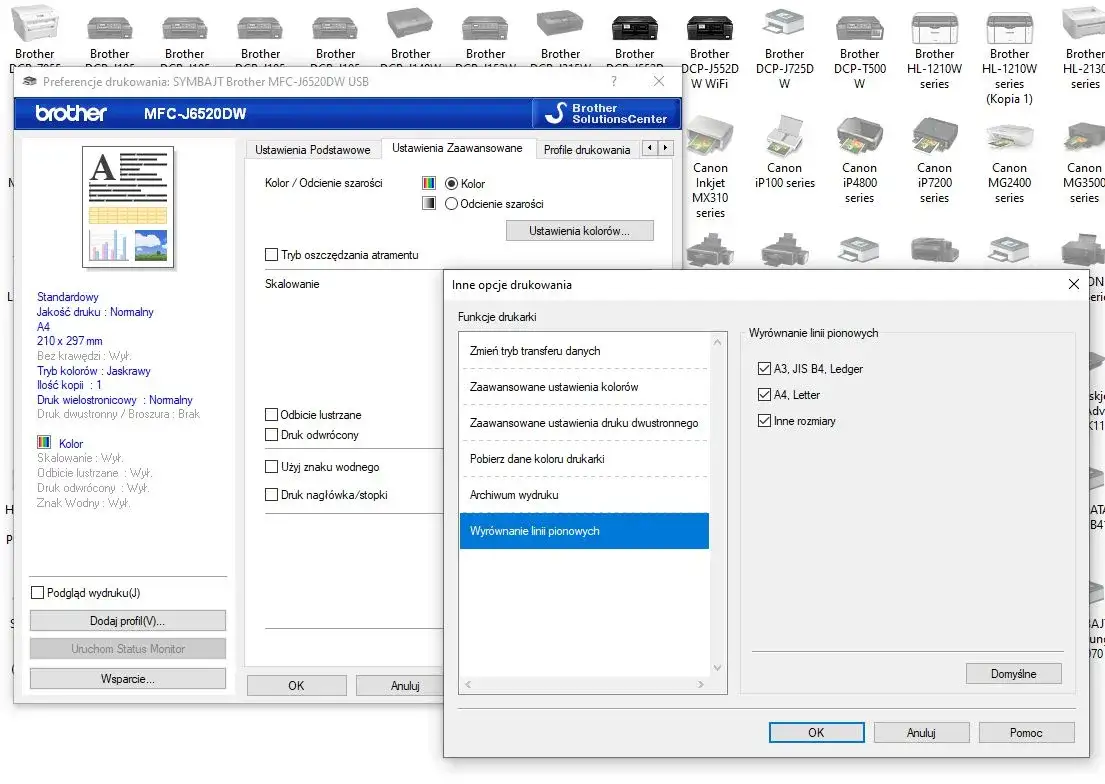This screenshot has height=784, width=1105.
Task: Uncheck the A4, Letter checkbox
Action: click(764, 394)
